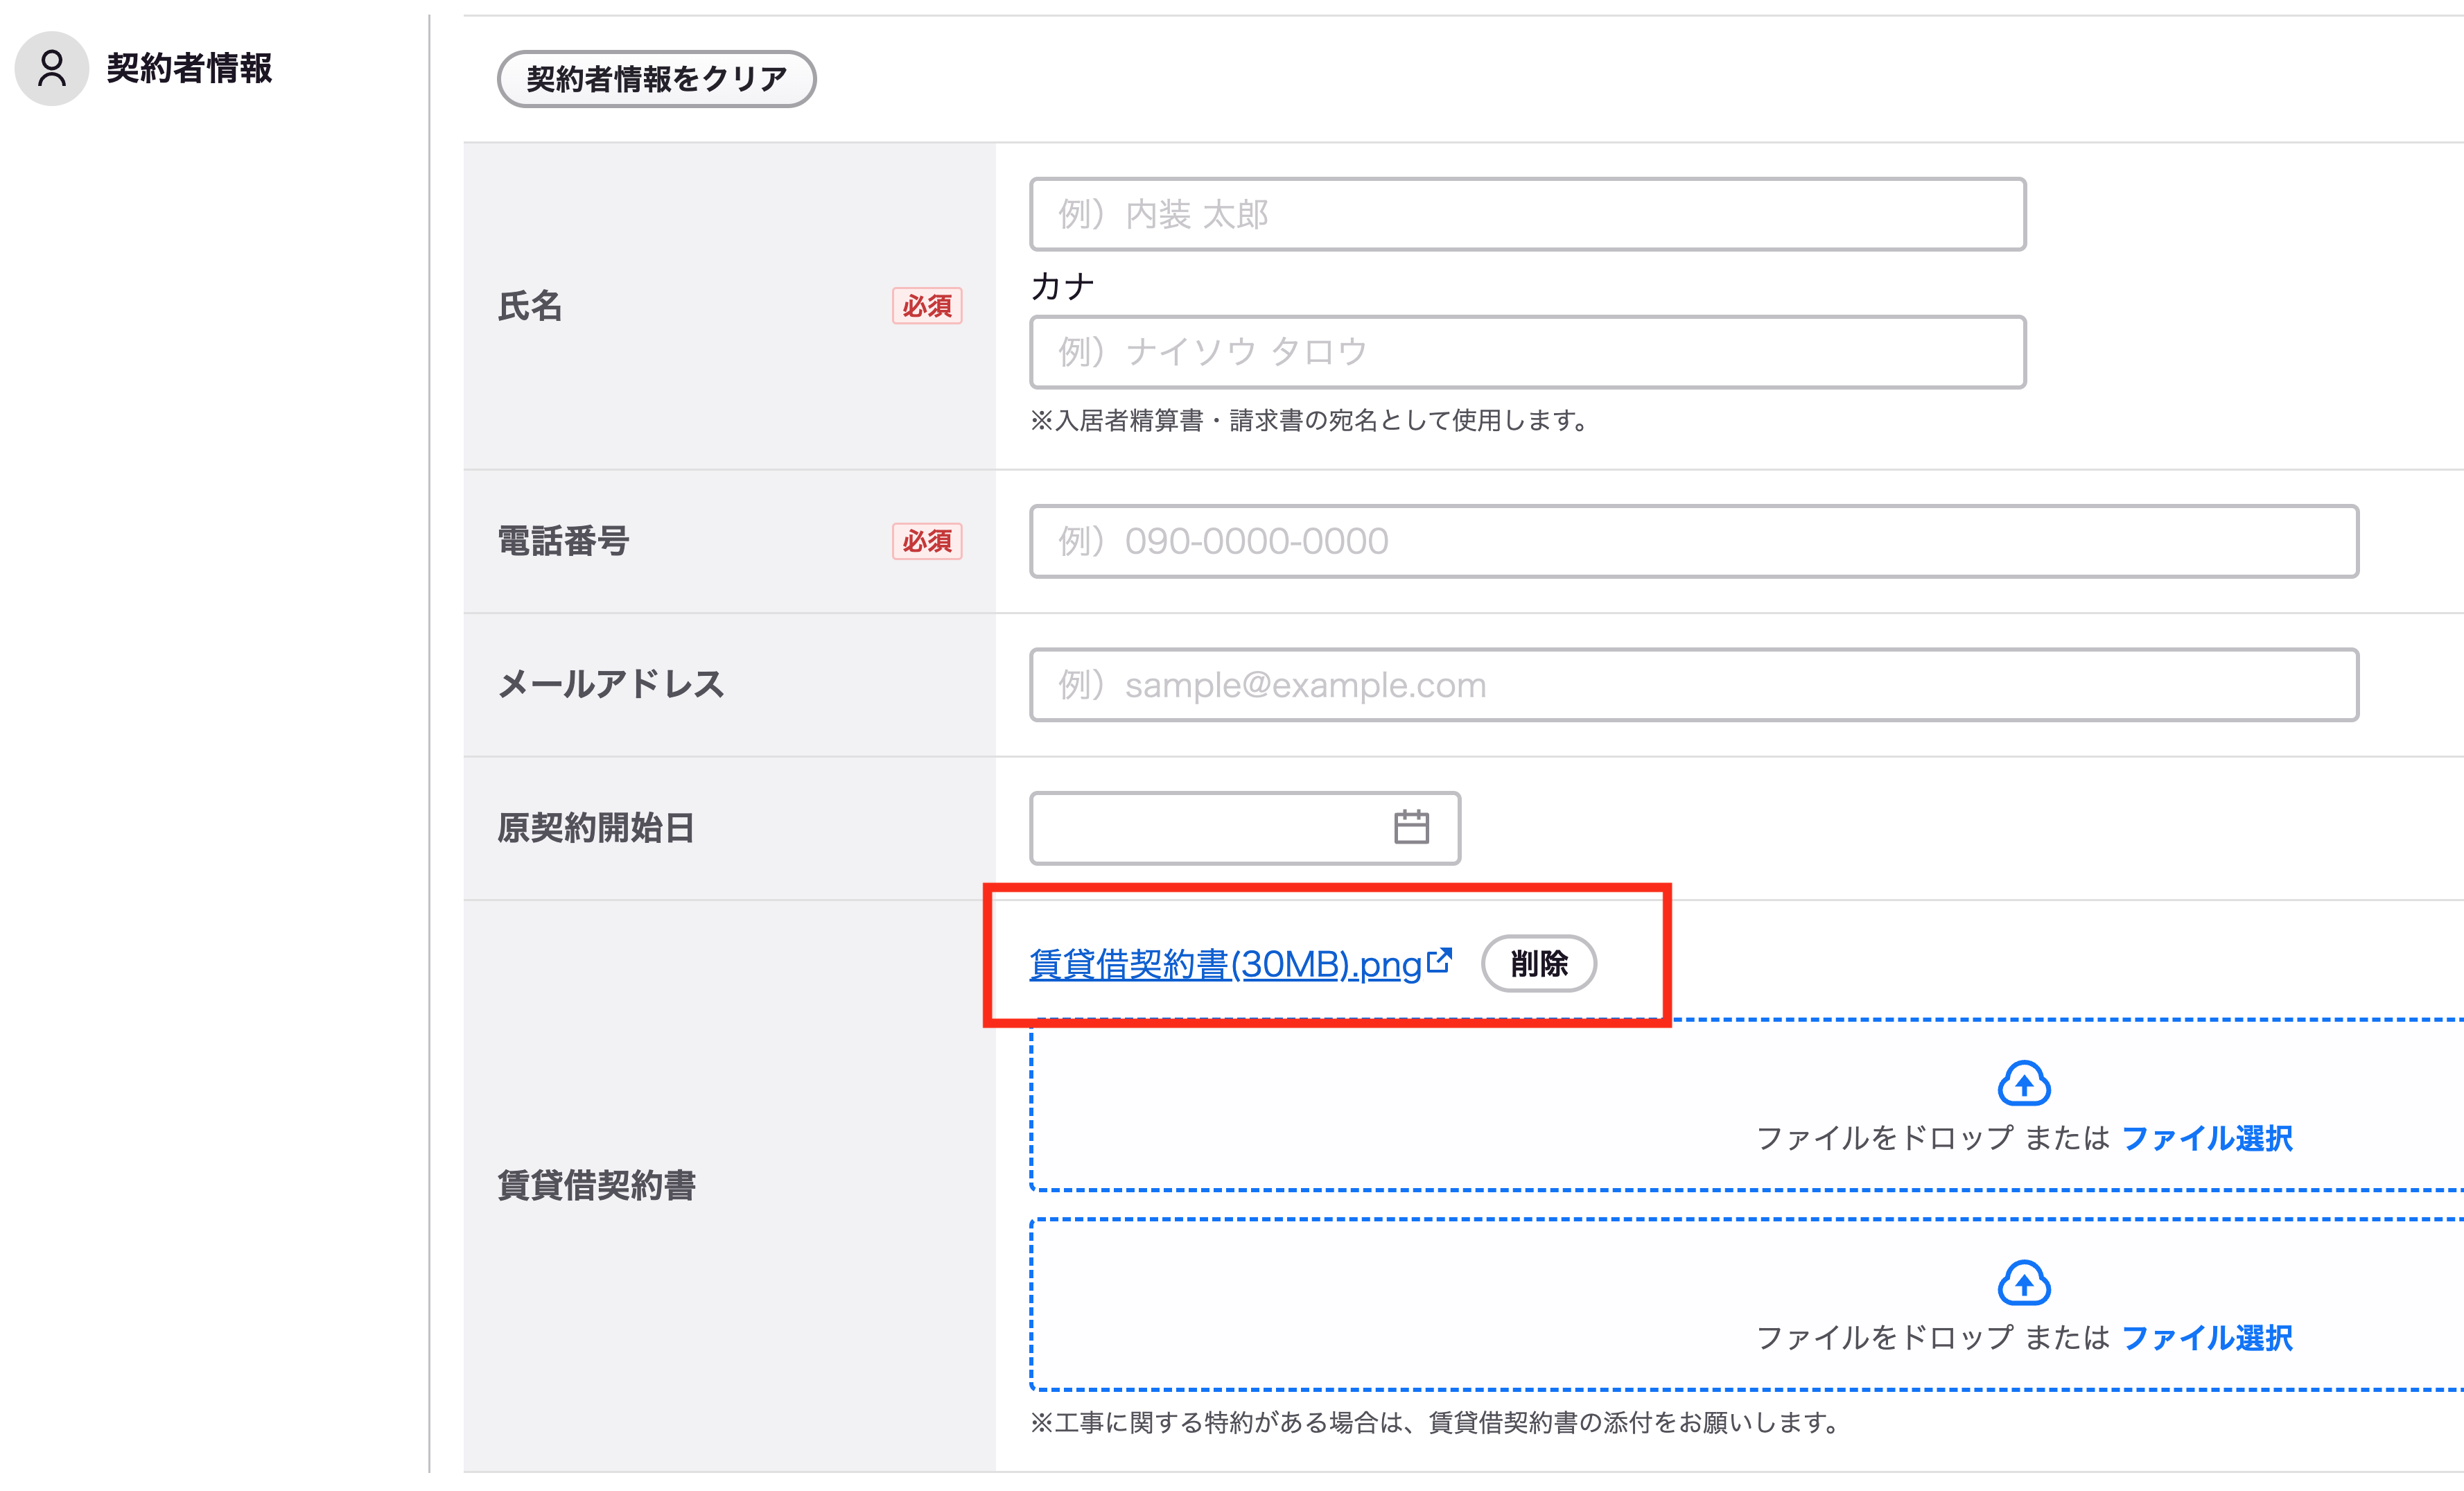This screenshot has height=1491, width=2464.
Task: Focus the 氏名 name input field
Action: coord(1527,214)
